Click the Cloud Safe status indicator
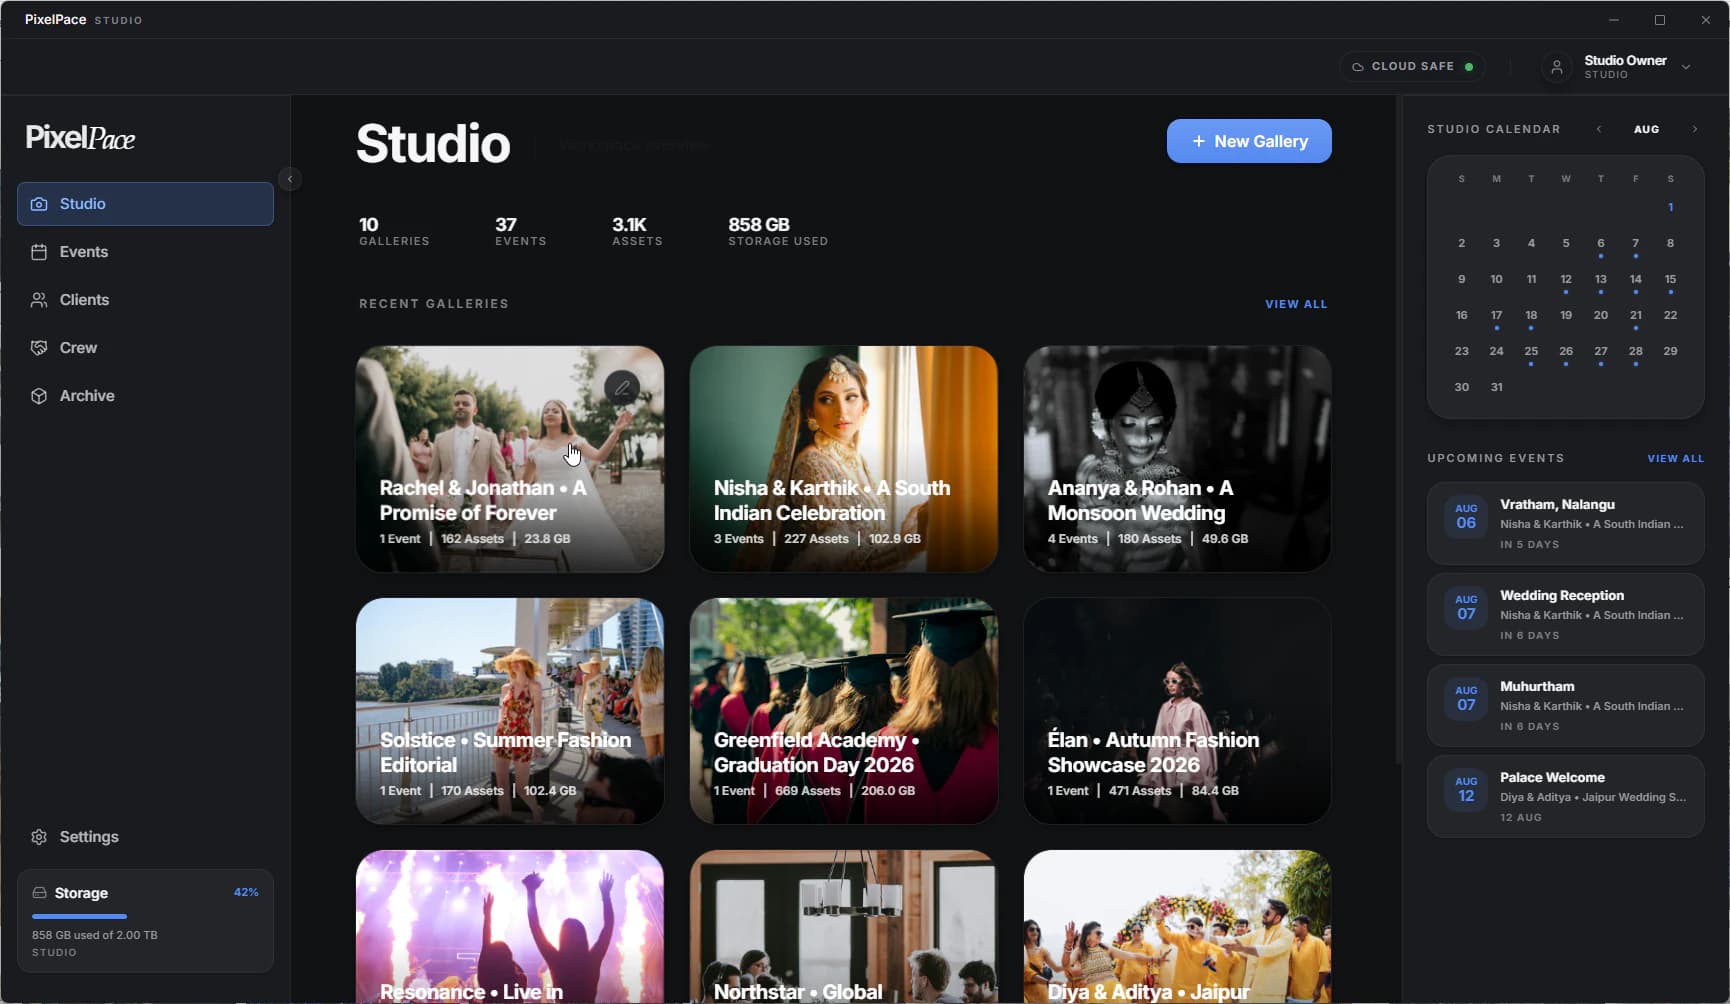 pyautogui.click(x=1412, y=66)
